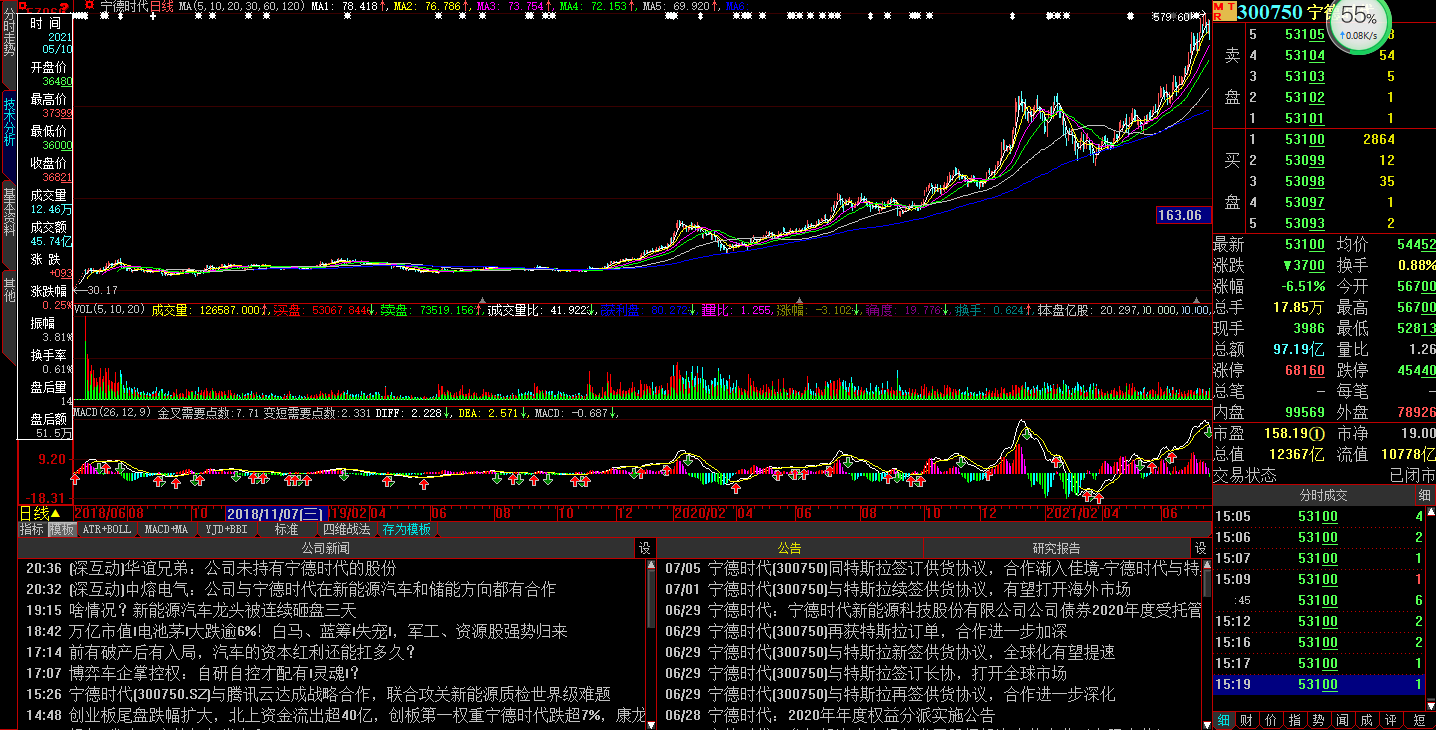The image size is (1436, 730).
Task: Open the 设 settings beside 研究报告 tab
Action: 1199,548
